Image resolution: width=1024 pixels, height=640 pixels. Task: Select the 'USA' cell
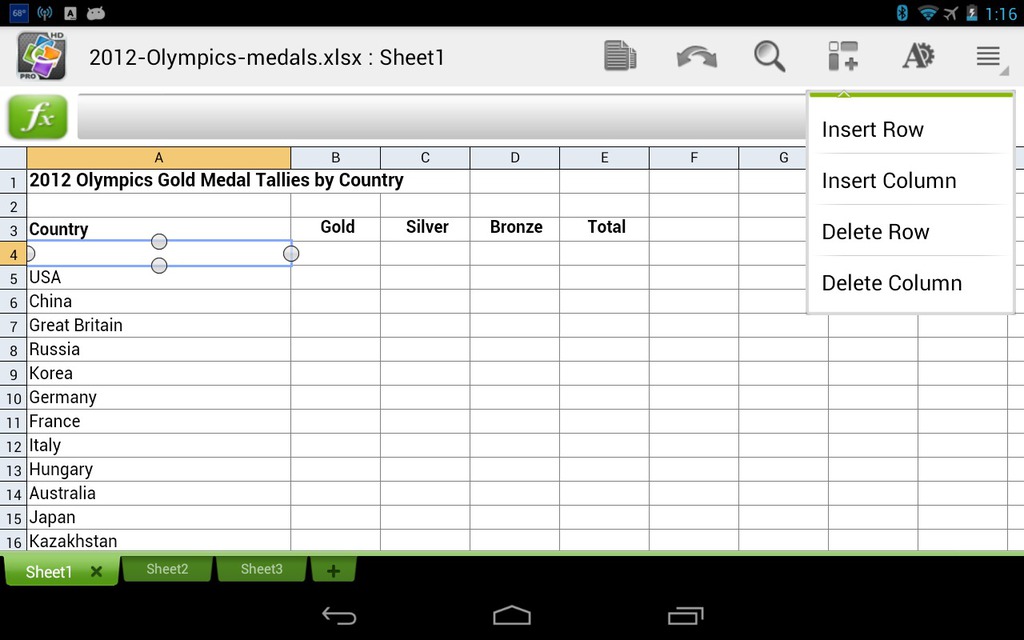(159, 278)
